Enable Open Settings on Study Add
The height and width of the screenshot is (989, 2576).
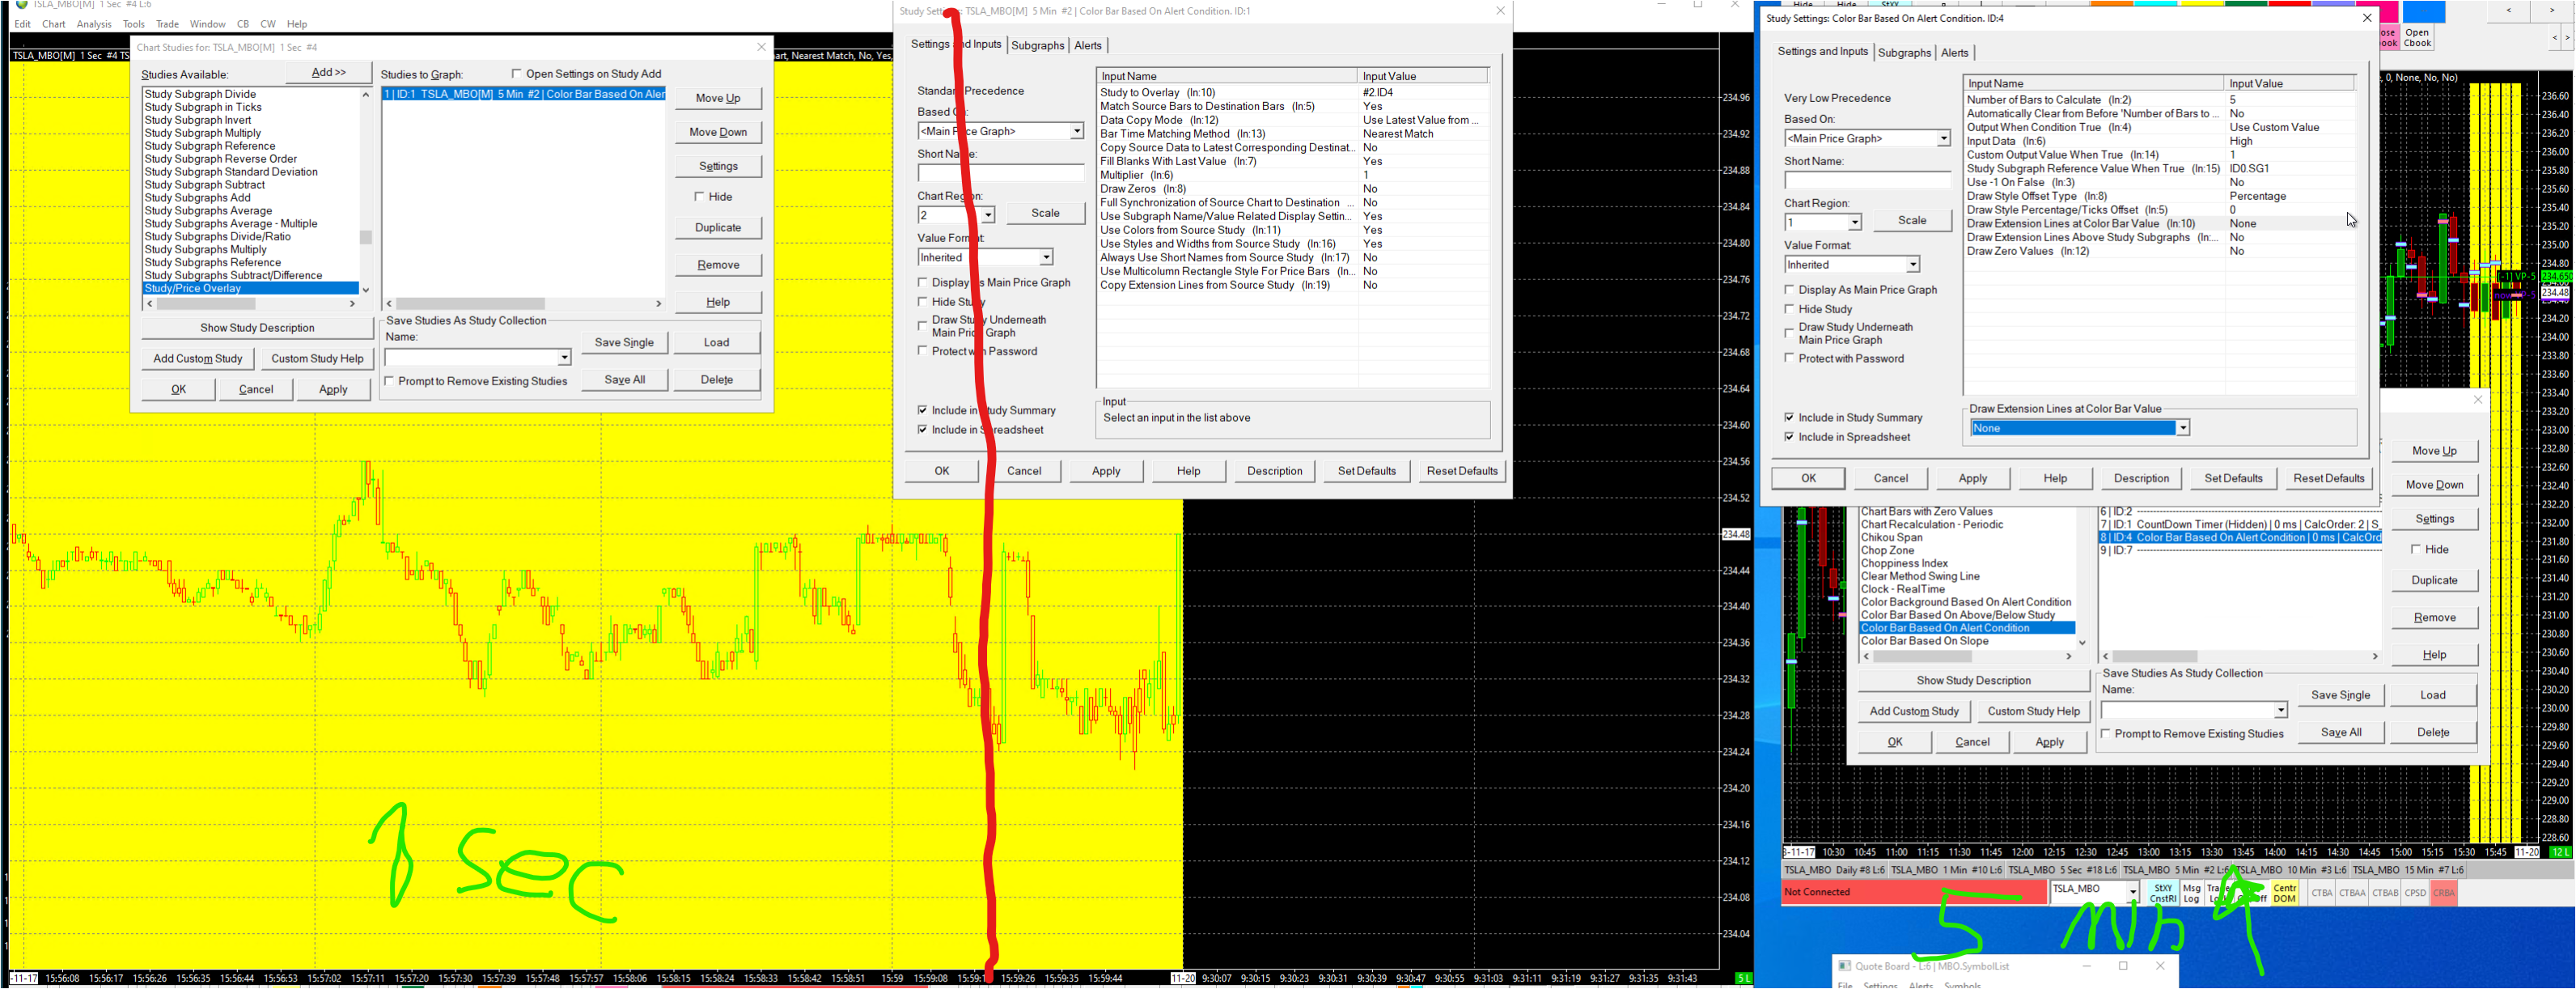pos(517,74)
